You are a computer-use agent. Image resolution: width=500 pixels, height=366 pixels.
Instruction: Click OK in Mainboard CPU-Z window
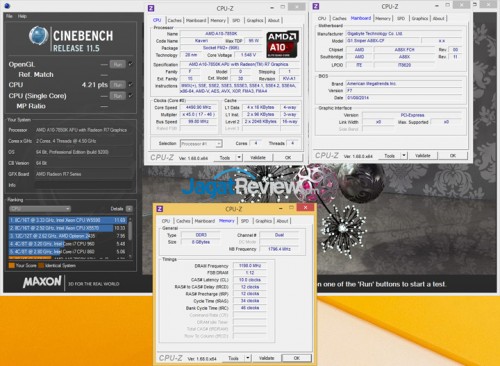point(453,156)
